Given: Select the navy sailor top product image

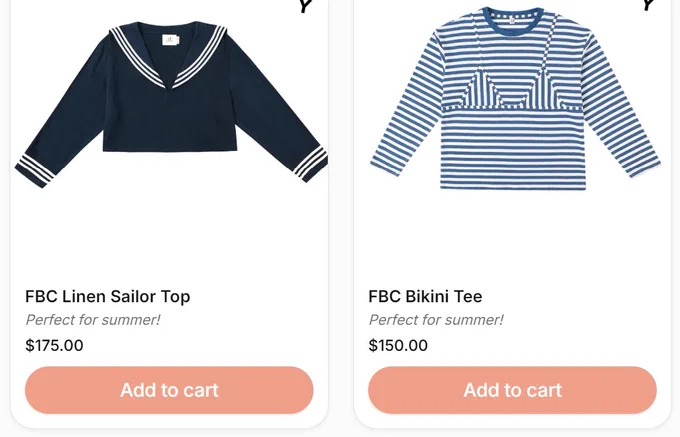Looking at the screenshot, I should (171, 104).
